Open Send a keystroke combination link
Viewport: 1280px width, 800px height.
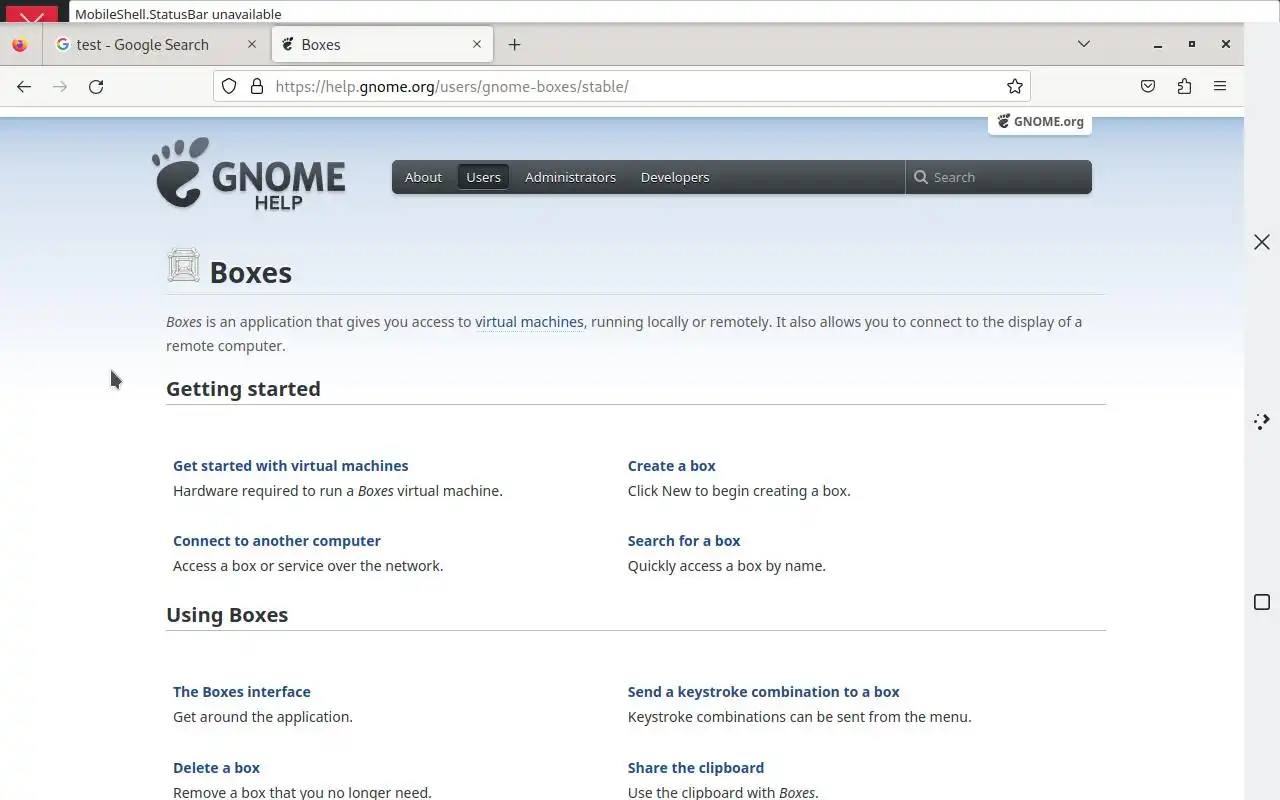(x=764, y=692)
